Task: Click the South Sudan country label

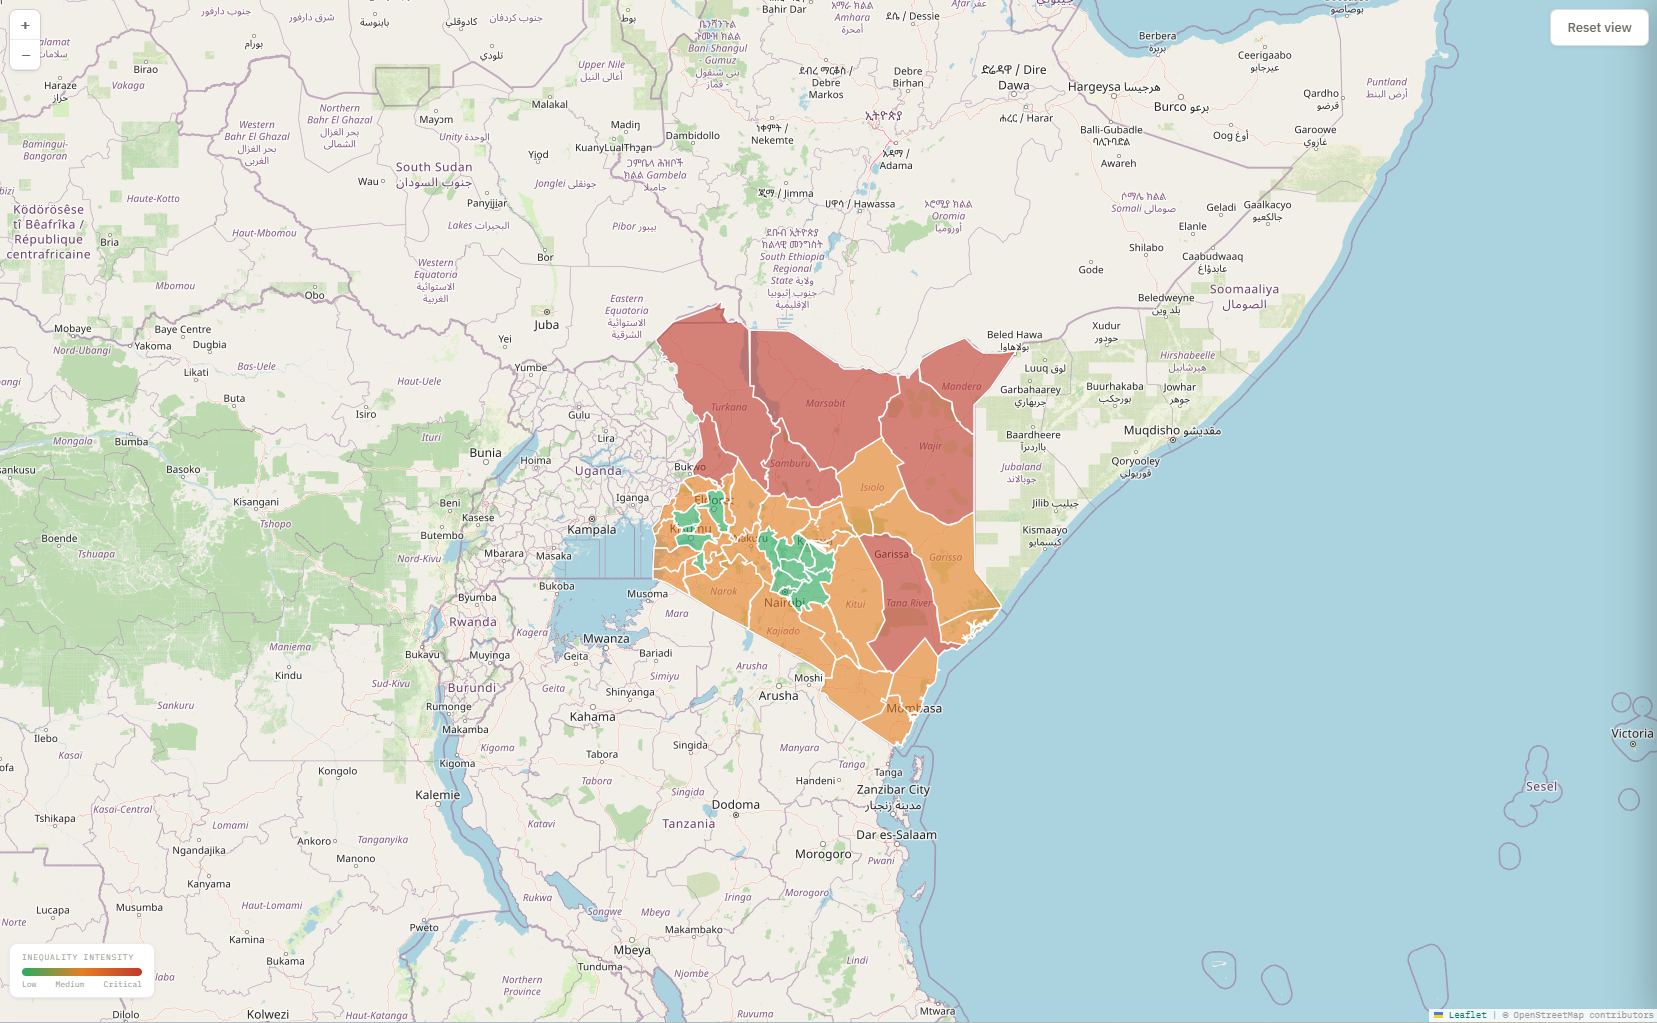Action: (434, 167)
